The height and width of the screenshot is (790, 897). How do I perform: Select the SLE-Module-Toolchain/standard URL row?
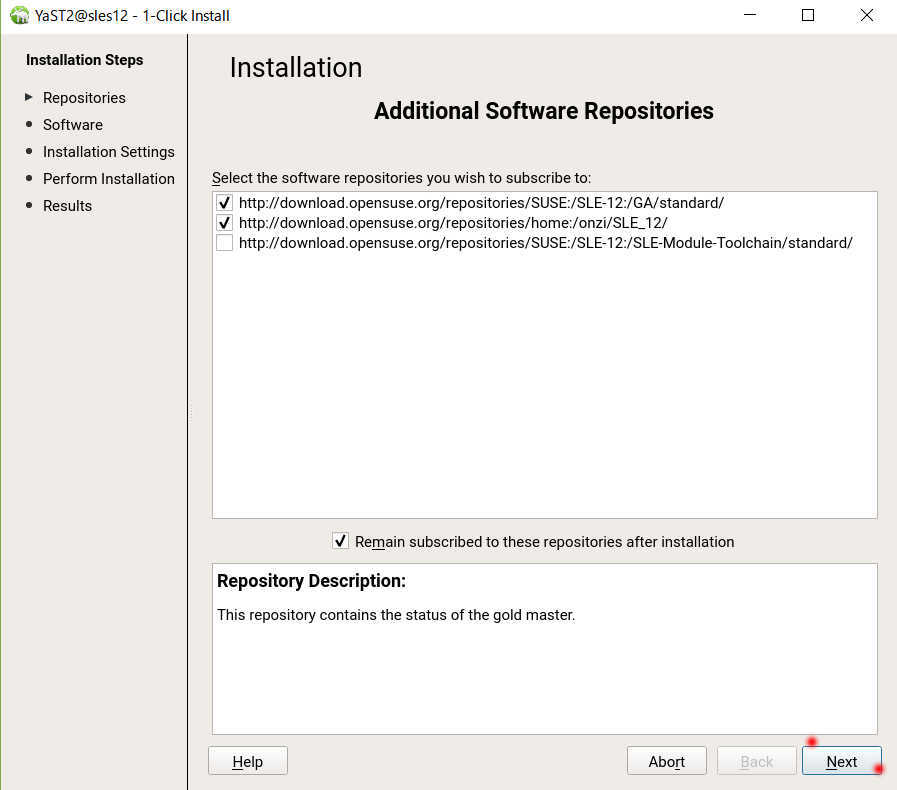tap(546, 243)
